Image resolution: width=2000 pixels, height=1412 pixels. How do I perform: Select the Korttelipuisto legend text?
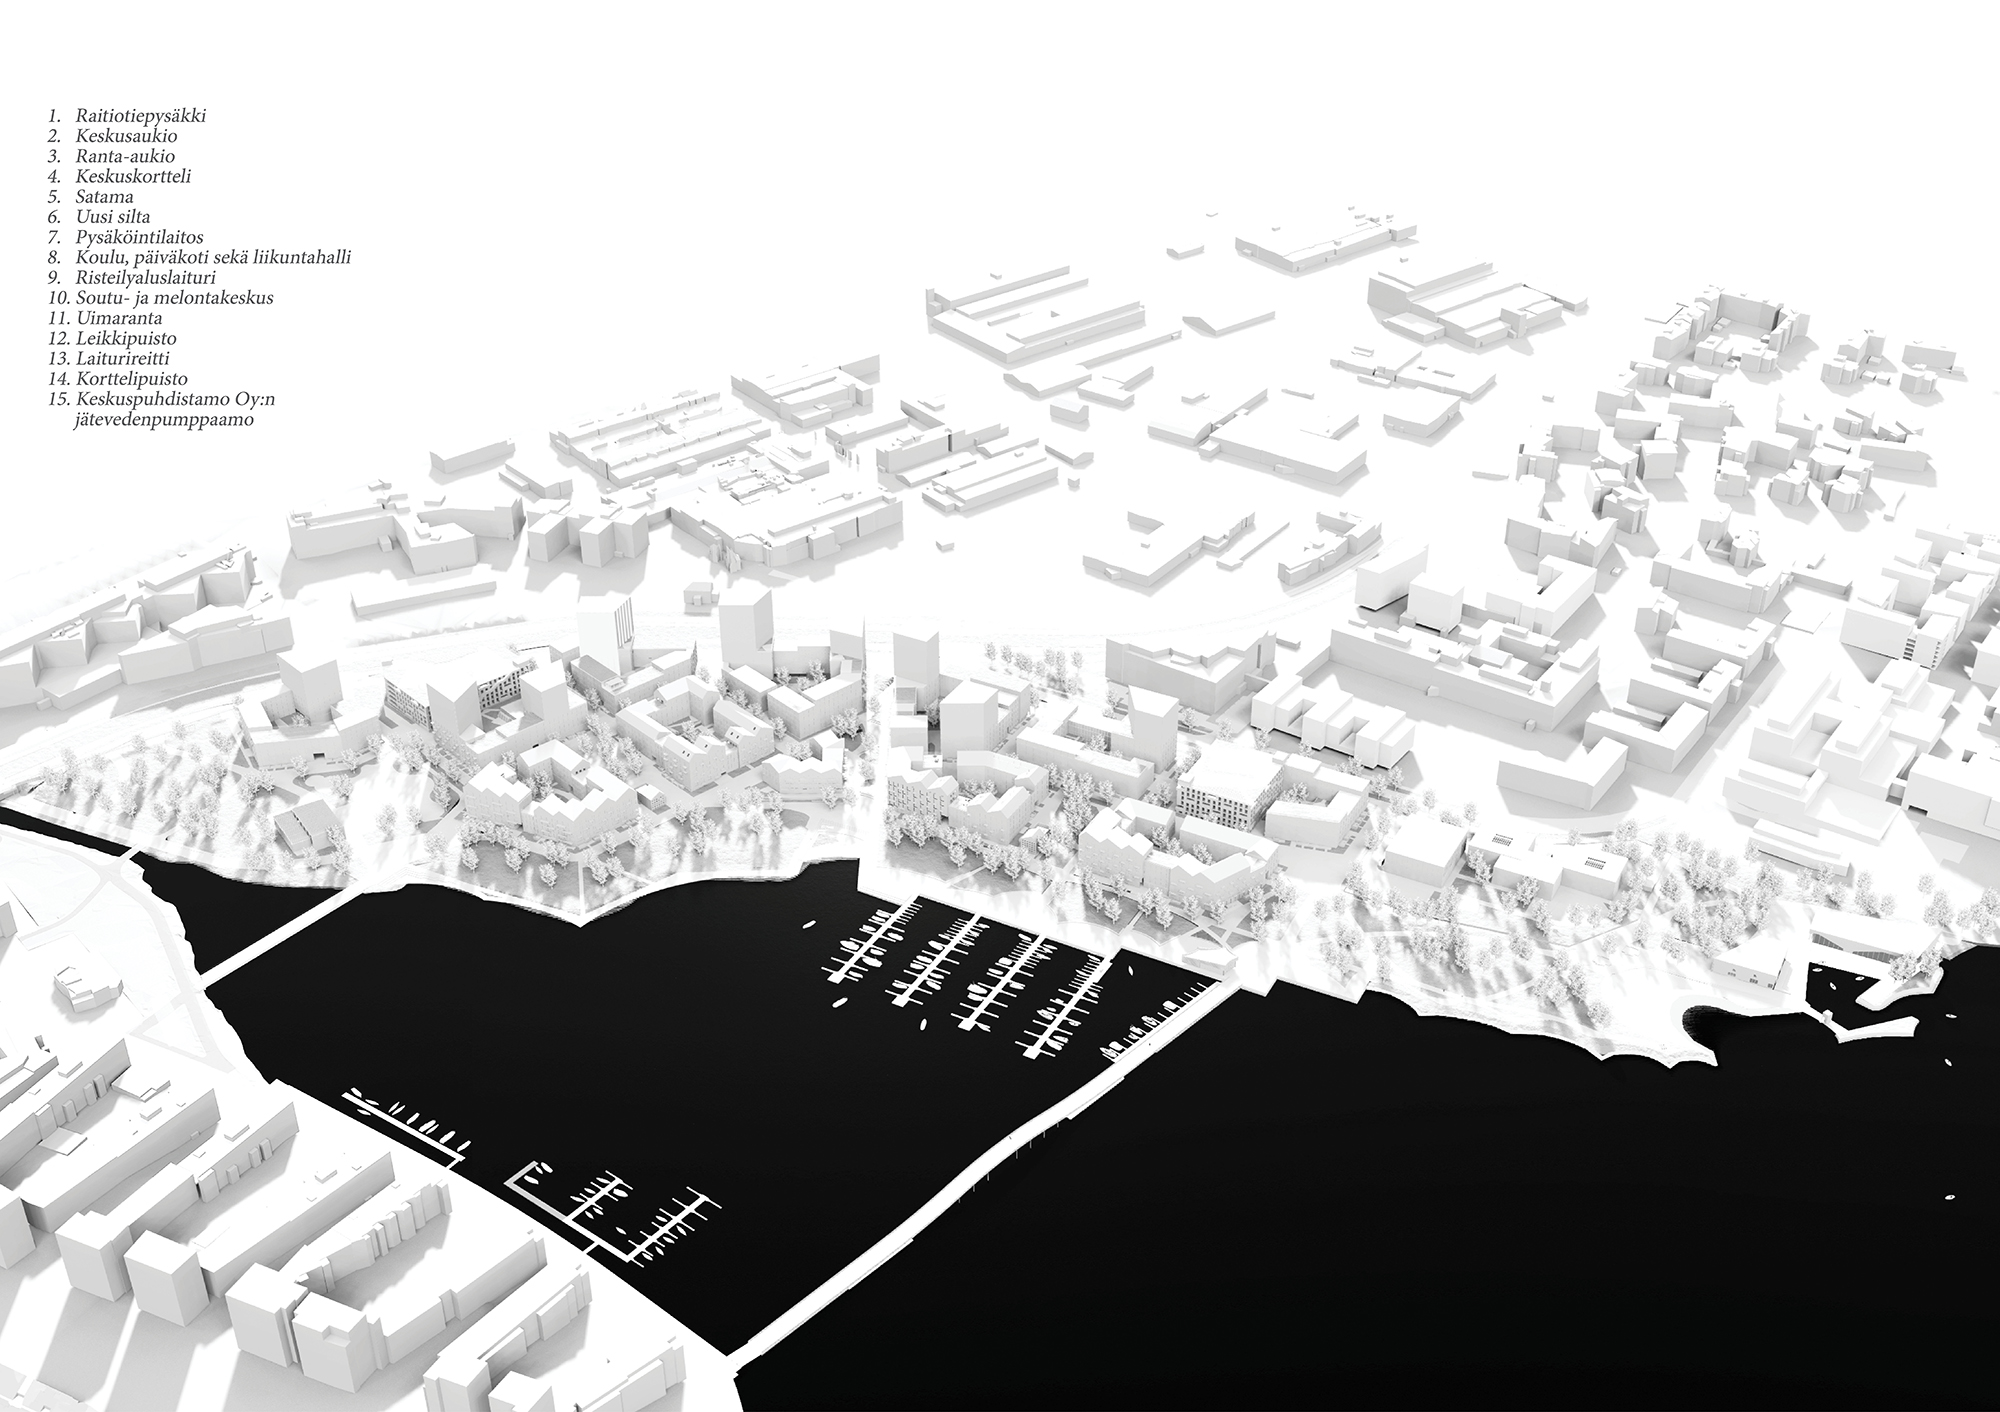point(131,379)
